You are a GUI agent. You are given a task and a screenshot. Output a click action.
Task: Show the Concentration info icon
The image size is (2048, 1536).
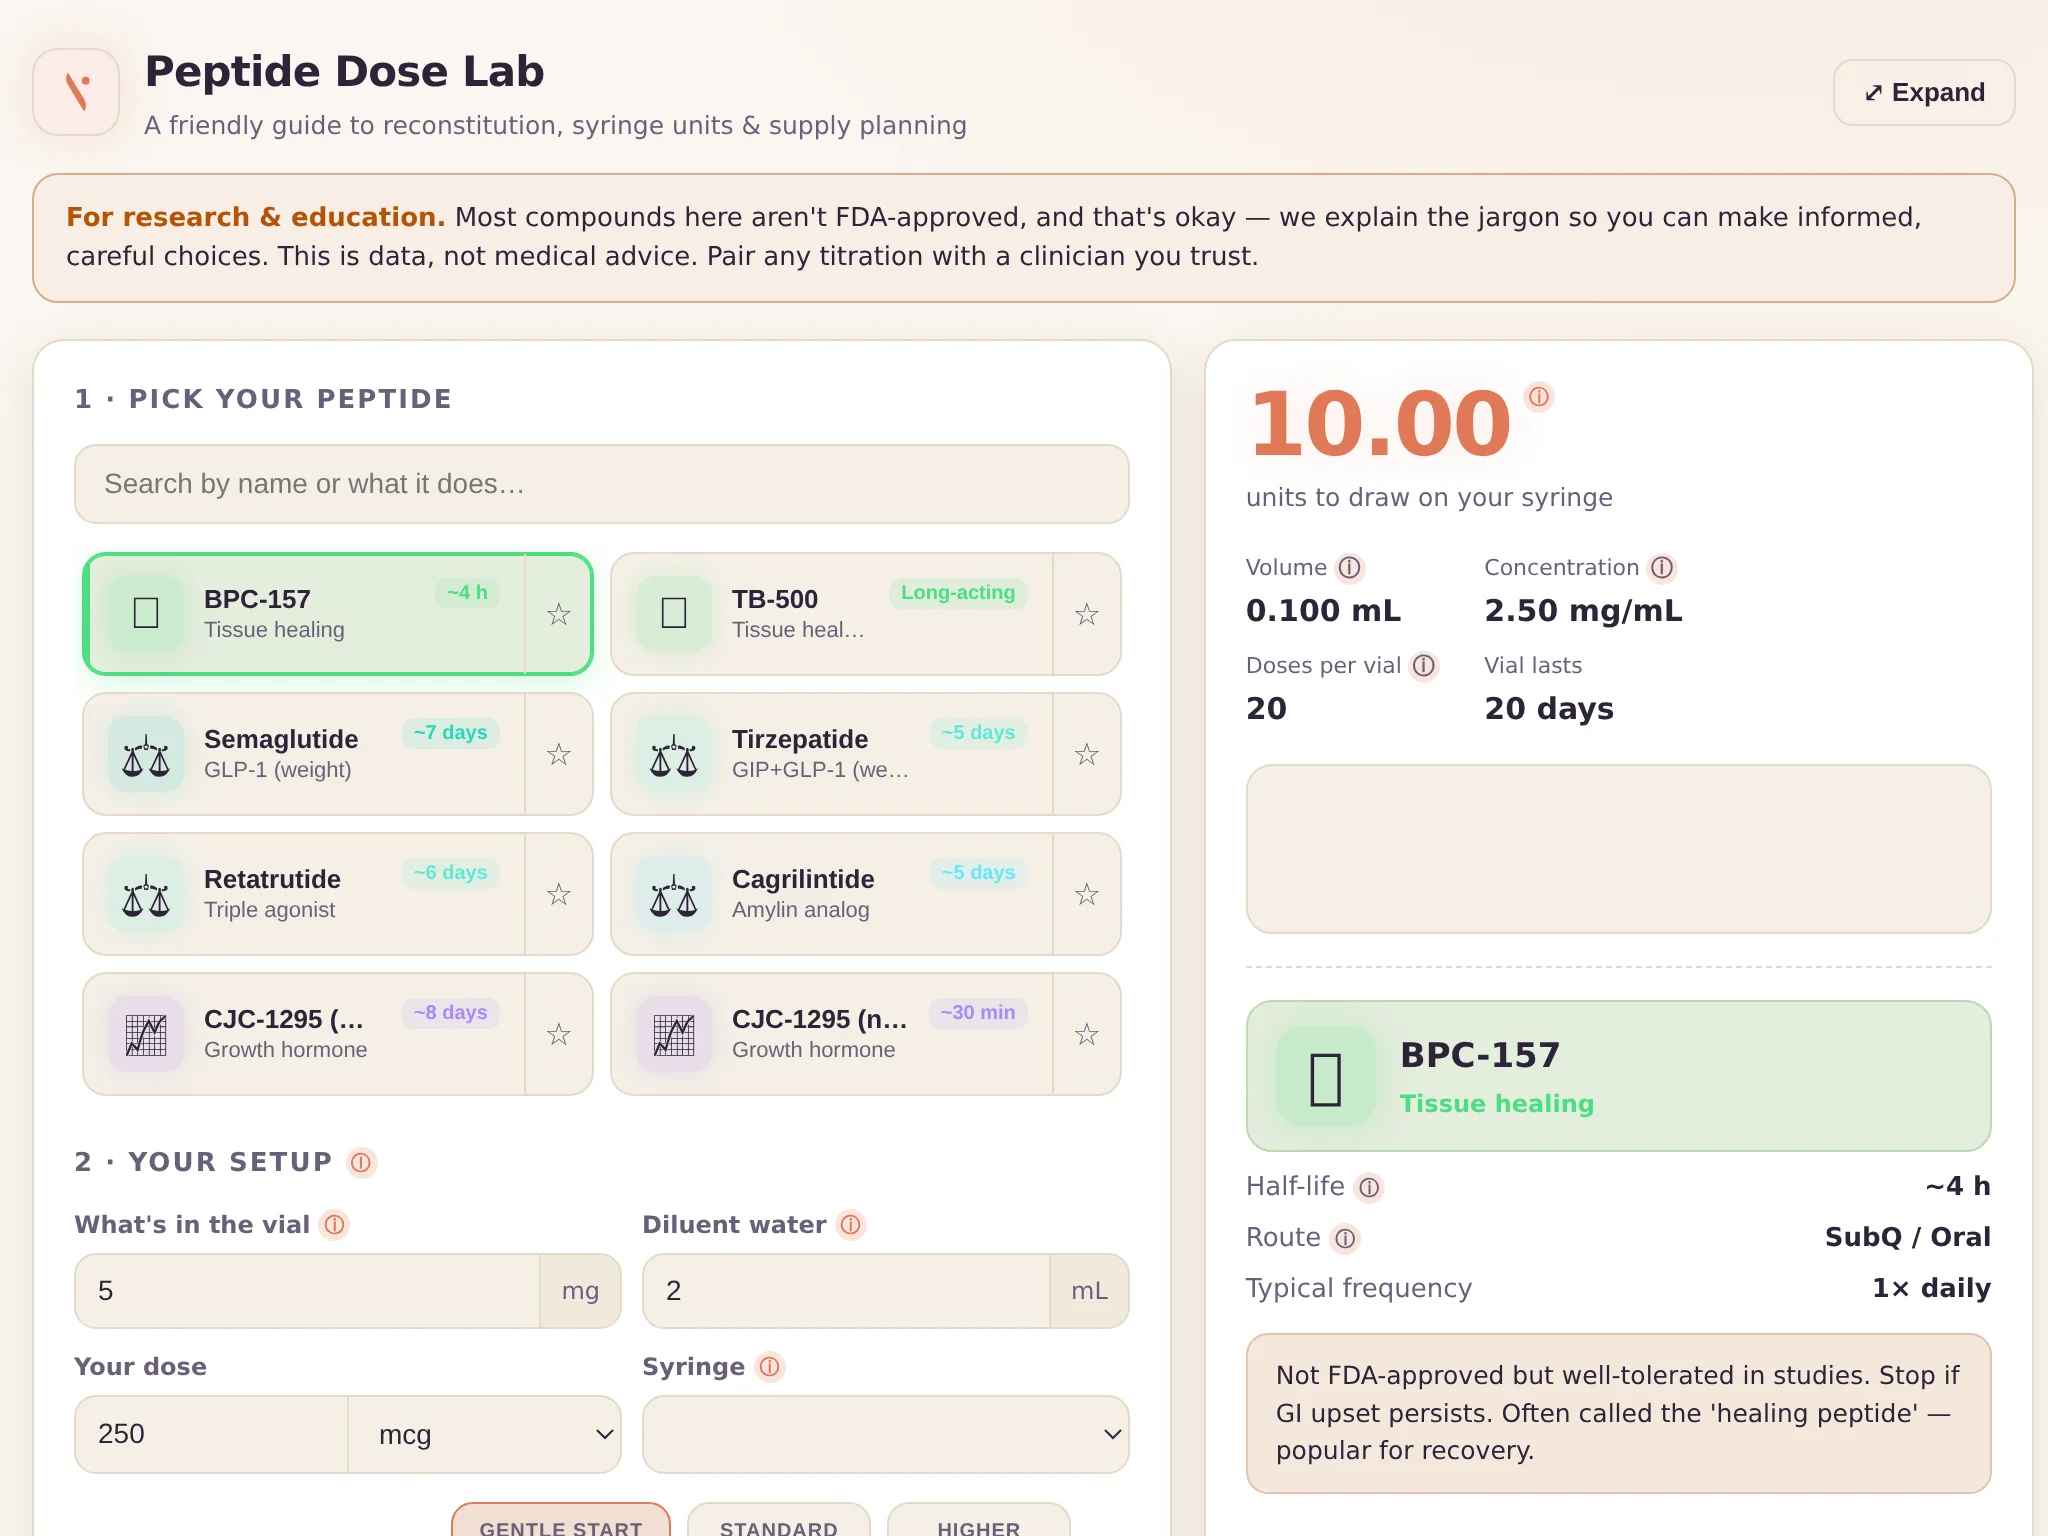coord(1662,568)
